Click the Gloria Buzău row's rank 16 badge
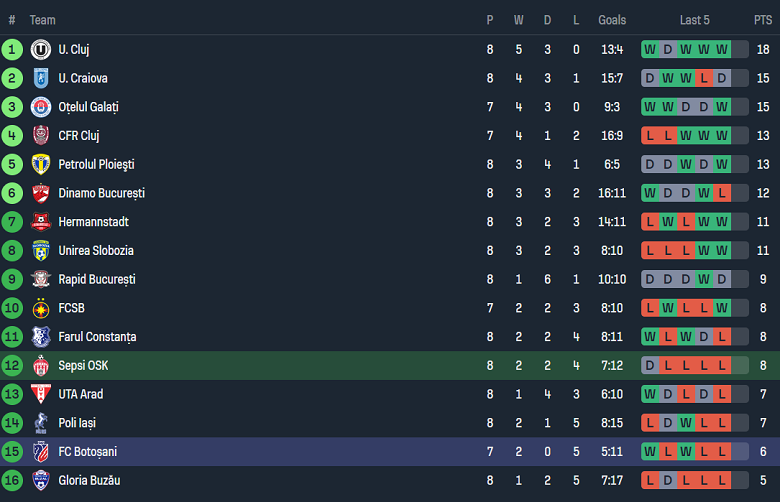The image size is (780, 502). point(12,481)
